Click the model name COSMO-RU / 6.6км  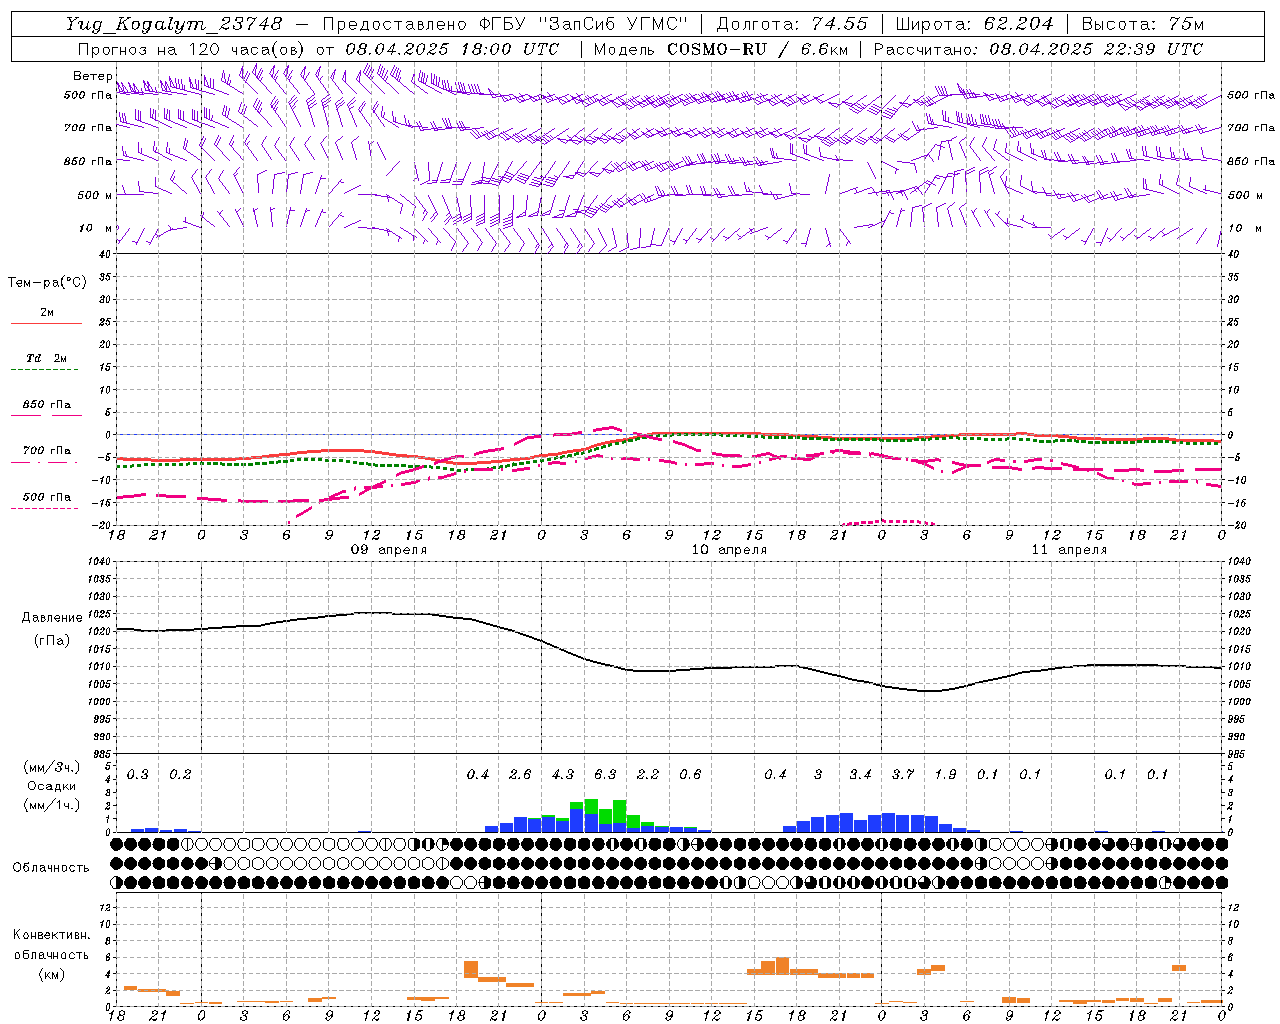click(x=758, y=48)
